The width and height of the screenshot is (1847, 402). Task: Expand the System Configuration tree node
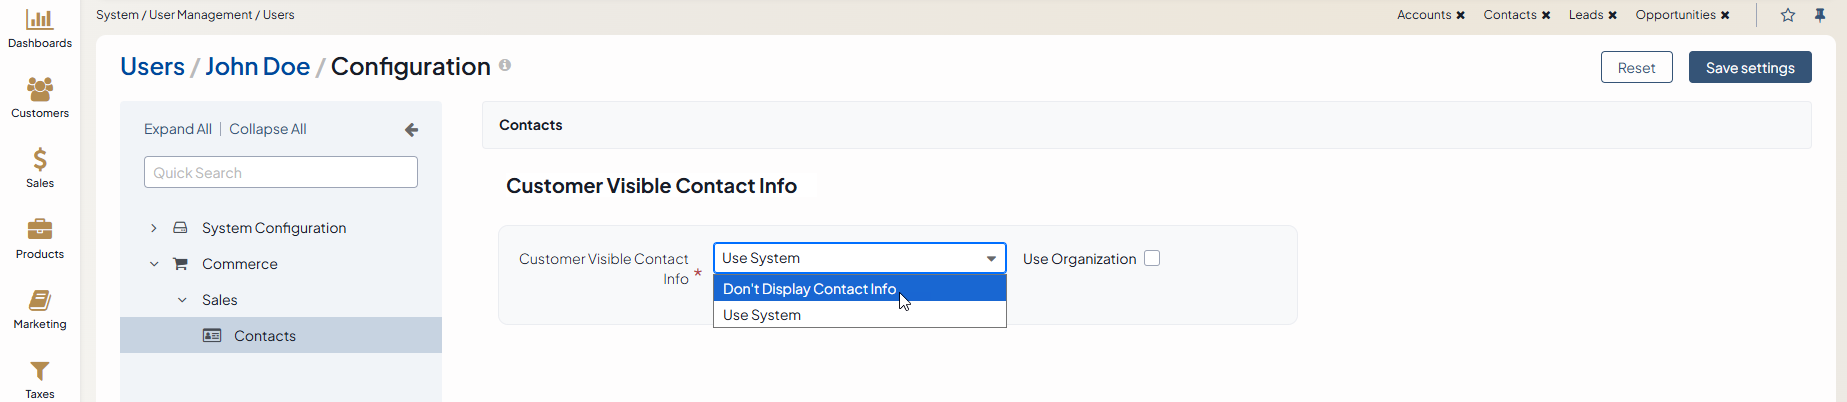point(154,228)
